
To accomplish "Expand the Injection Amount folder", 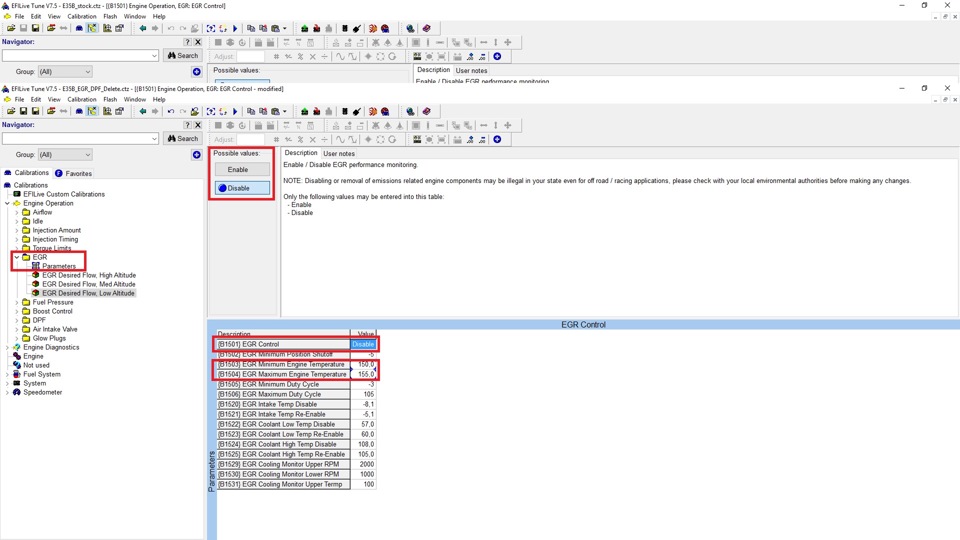I will click(17, 230).
